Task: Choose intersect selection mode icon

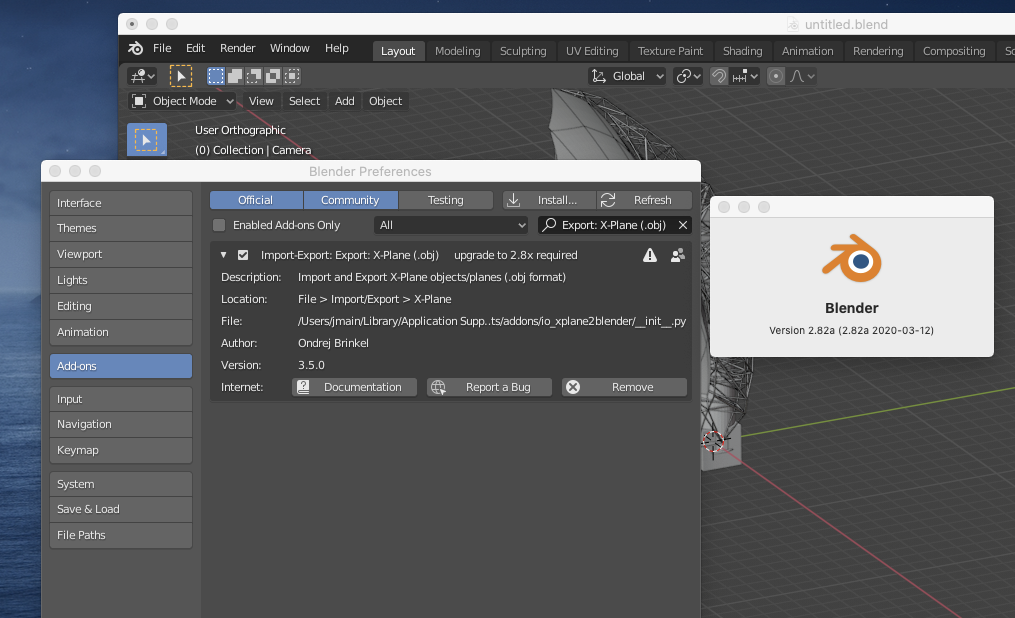Action: 293,76
